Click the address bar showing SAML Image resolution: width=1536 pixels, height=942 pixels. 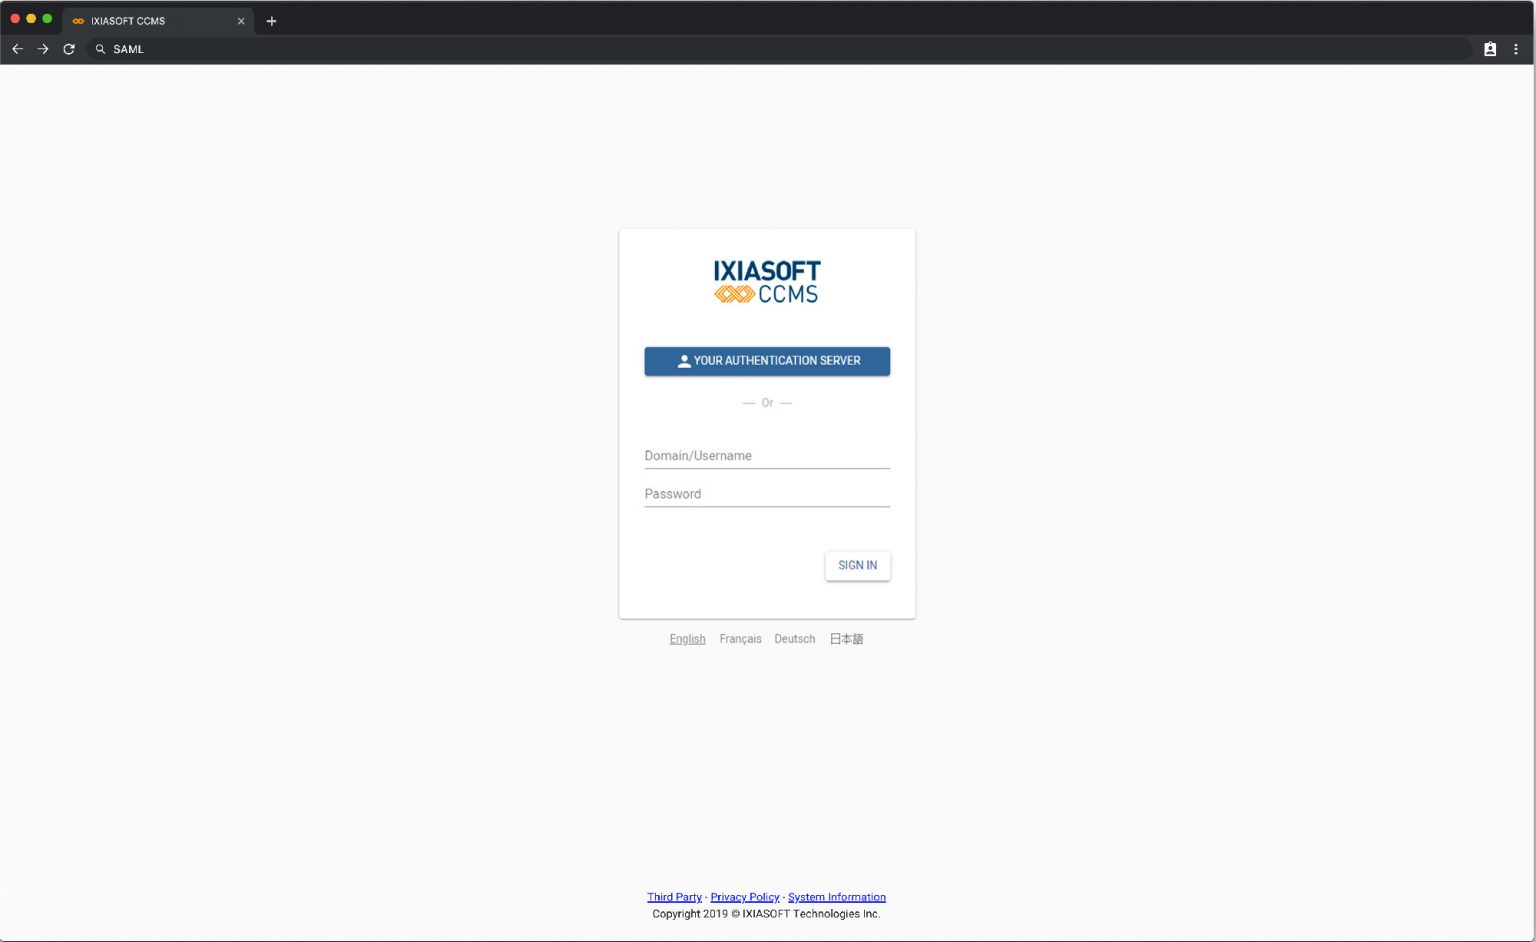[780, 49]
